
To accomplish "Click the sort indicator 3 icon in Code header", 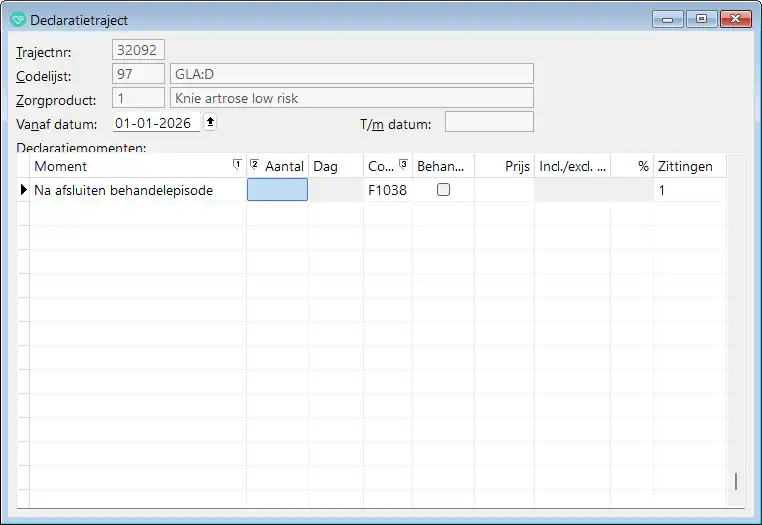I will point(403,165).
